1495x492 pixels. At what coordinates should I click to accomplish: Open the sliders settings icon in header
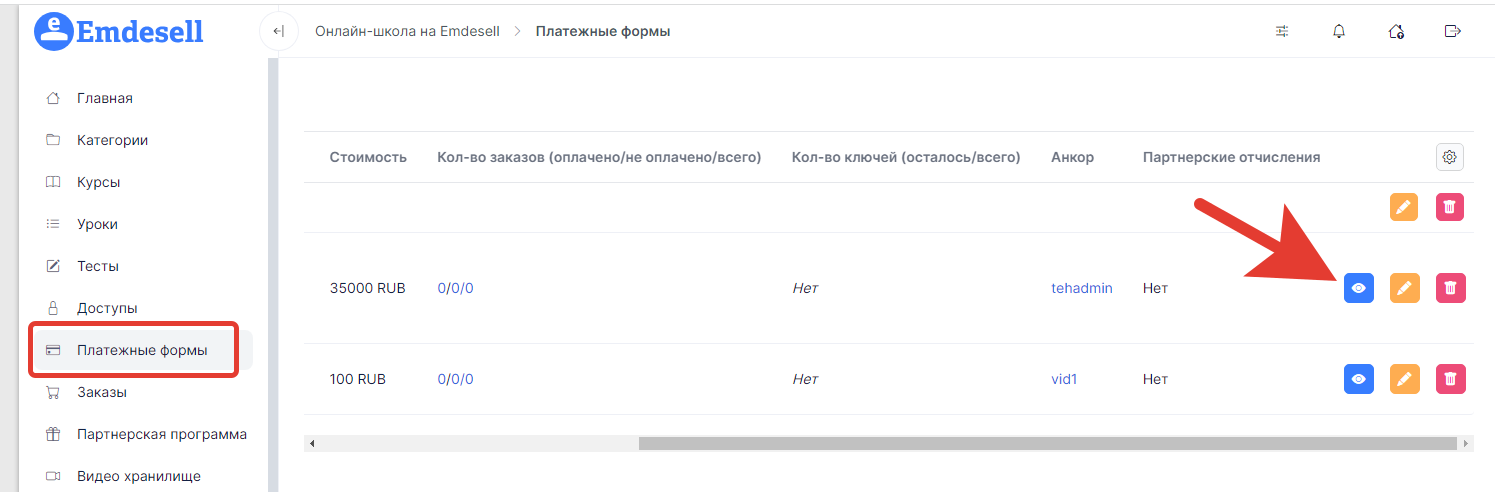1282,31
